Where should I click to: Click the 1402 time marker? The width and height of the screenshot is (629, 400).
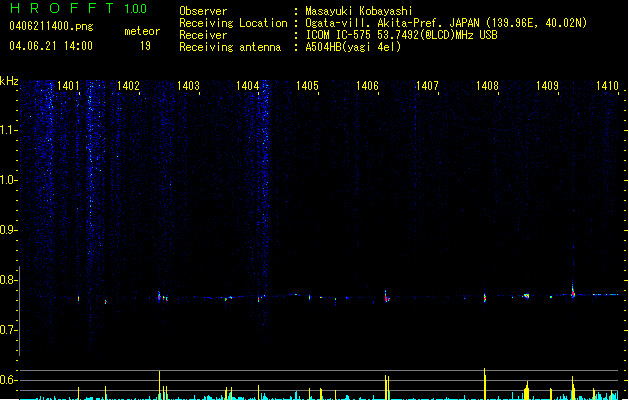(x=128, y=86)
